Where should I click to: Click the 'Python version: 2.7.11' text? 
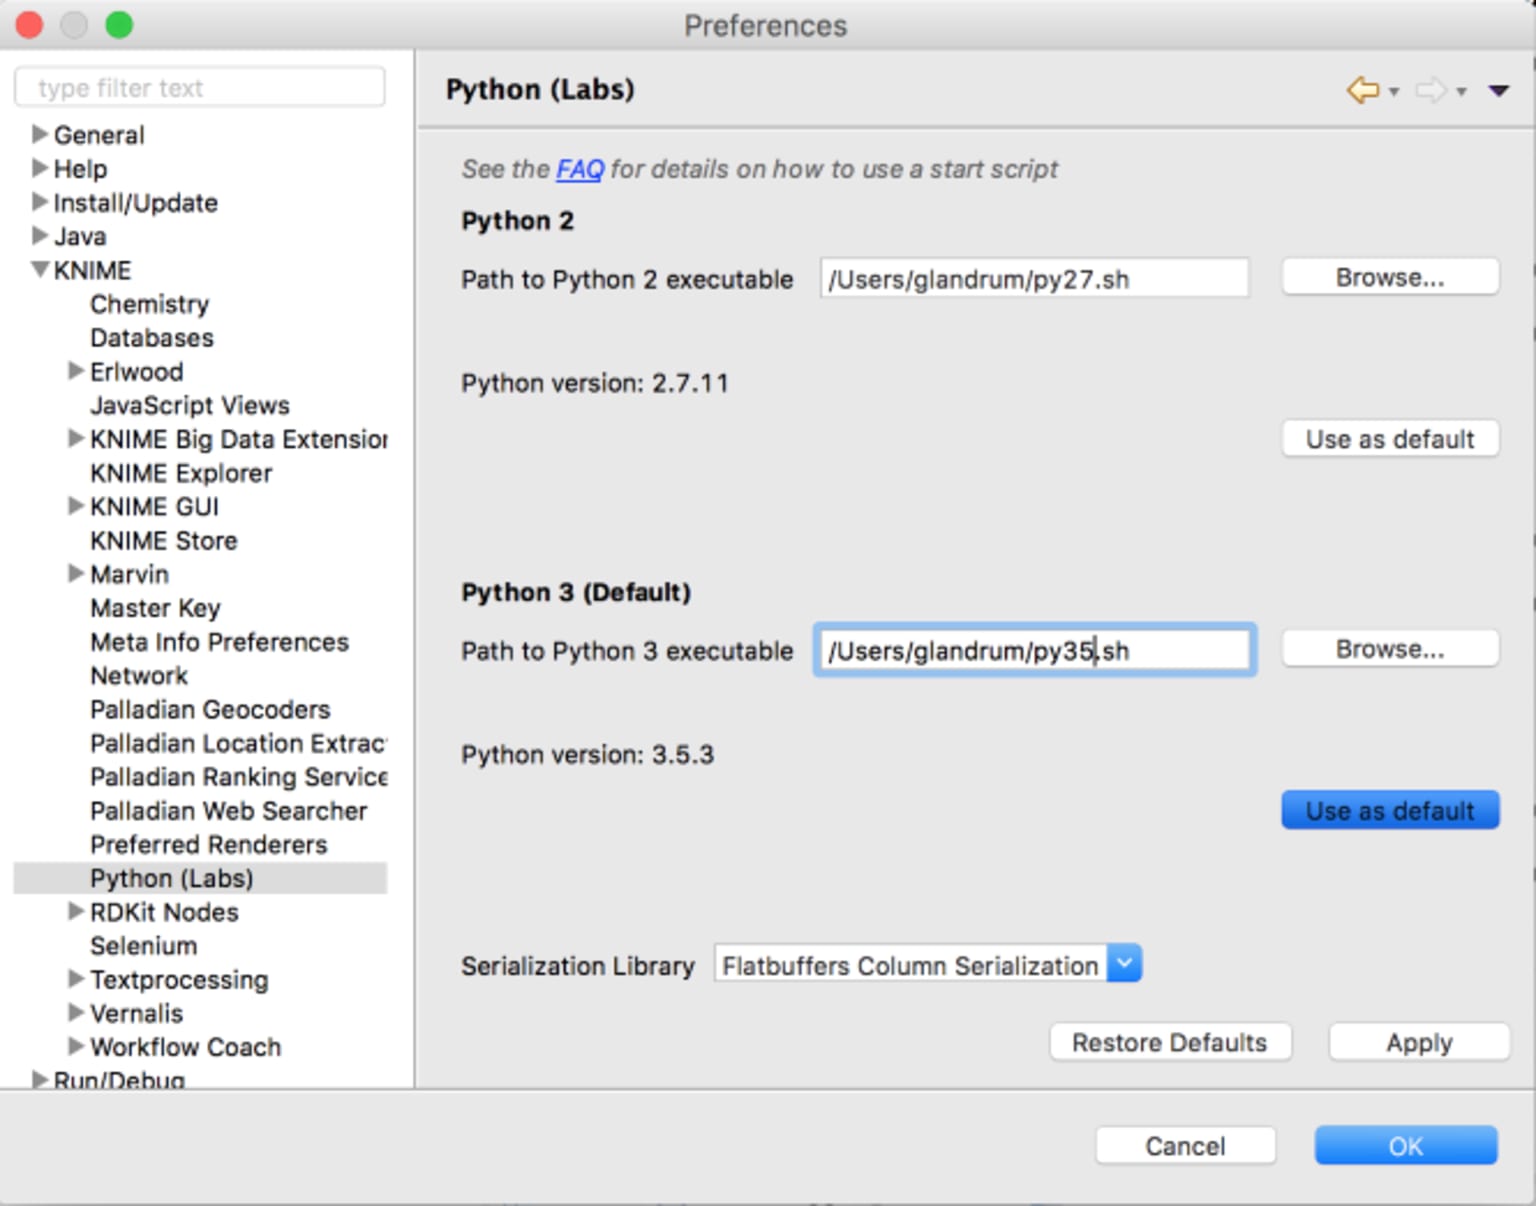(595, 383)
